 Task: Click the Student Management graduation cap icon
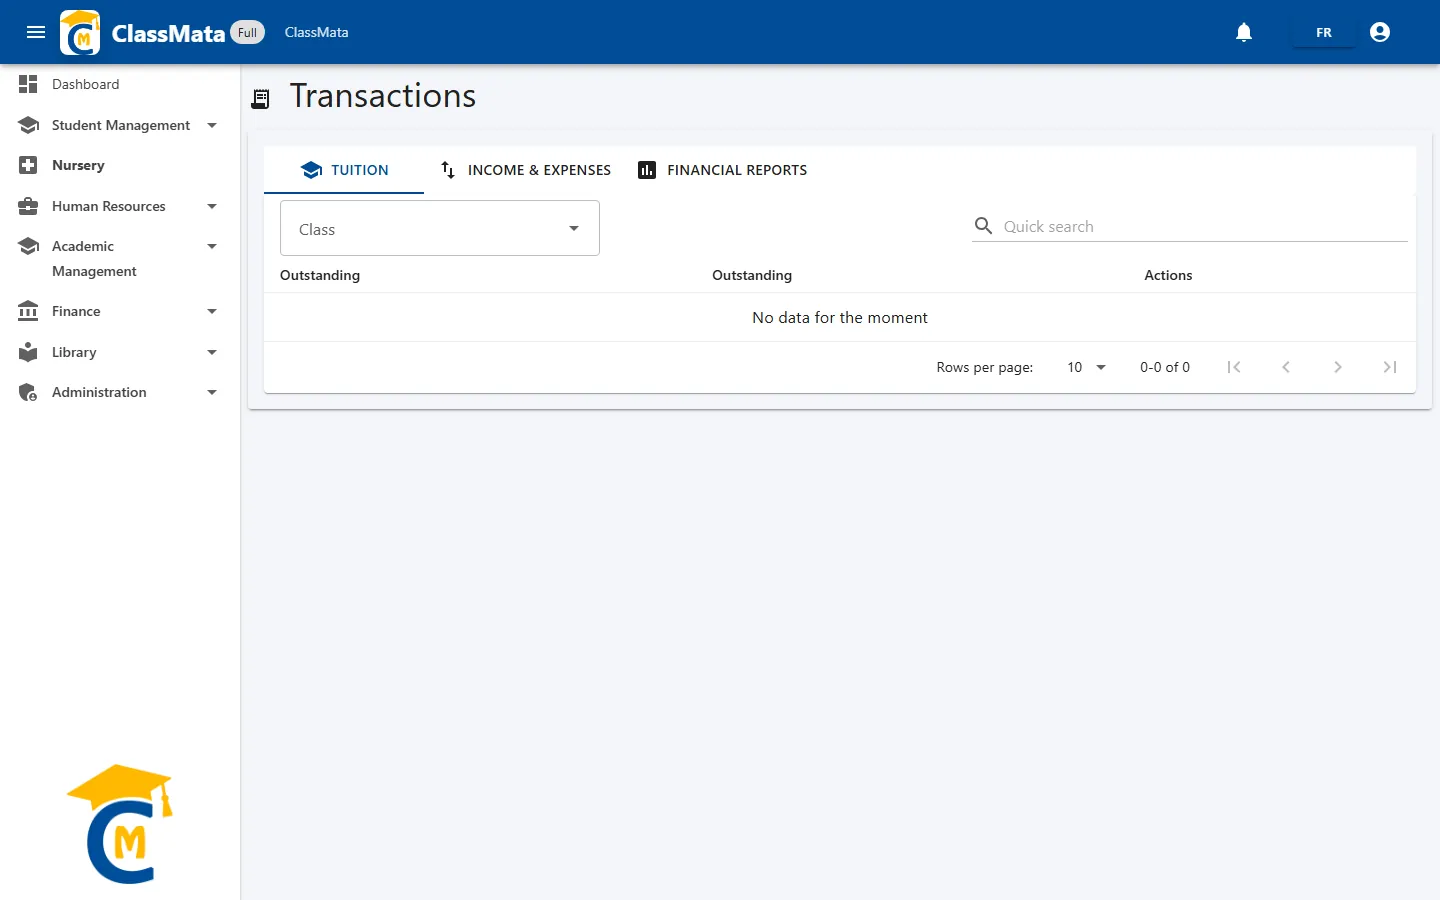[x=28, y=125]
